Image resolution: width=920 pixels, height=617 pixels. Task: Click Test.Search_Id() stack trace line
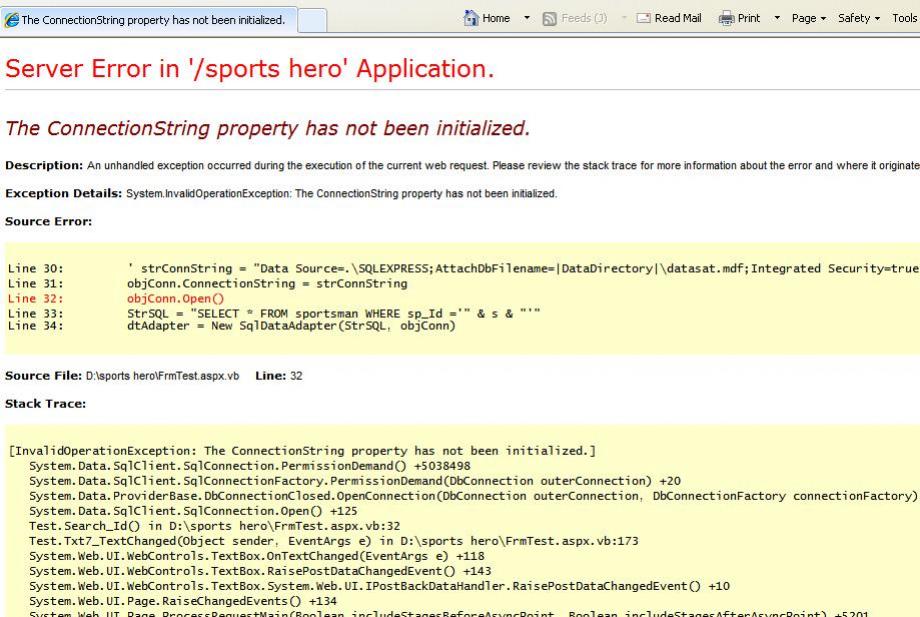(215, 526)
